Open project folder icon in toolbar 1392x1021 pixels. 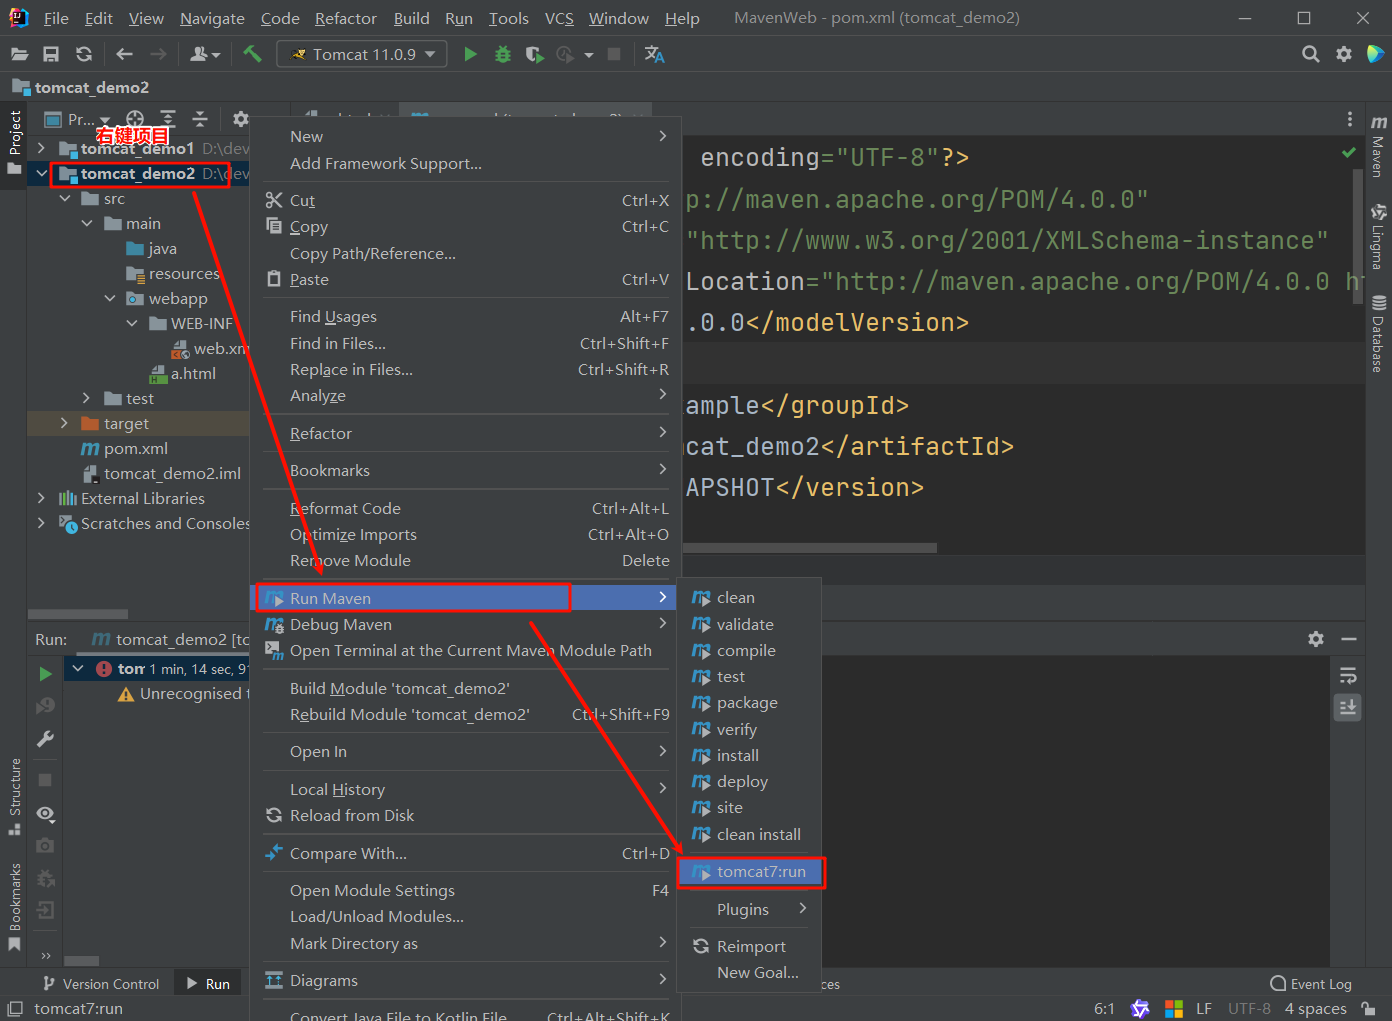click(x=19, y=54)
